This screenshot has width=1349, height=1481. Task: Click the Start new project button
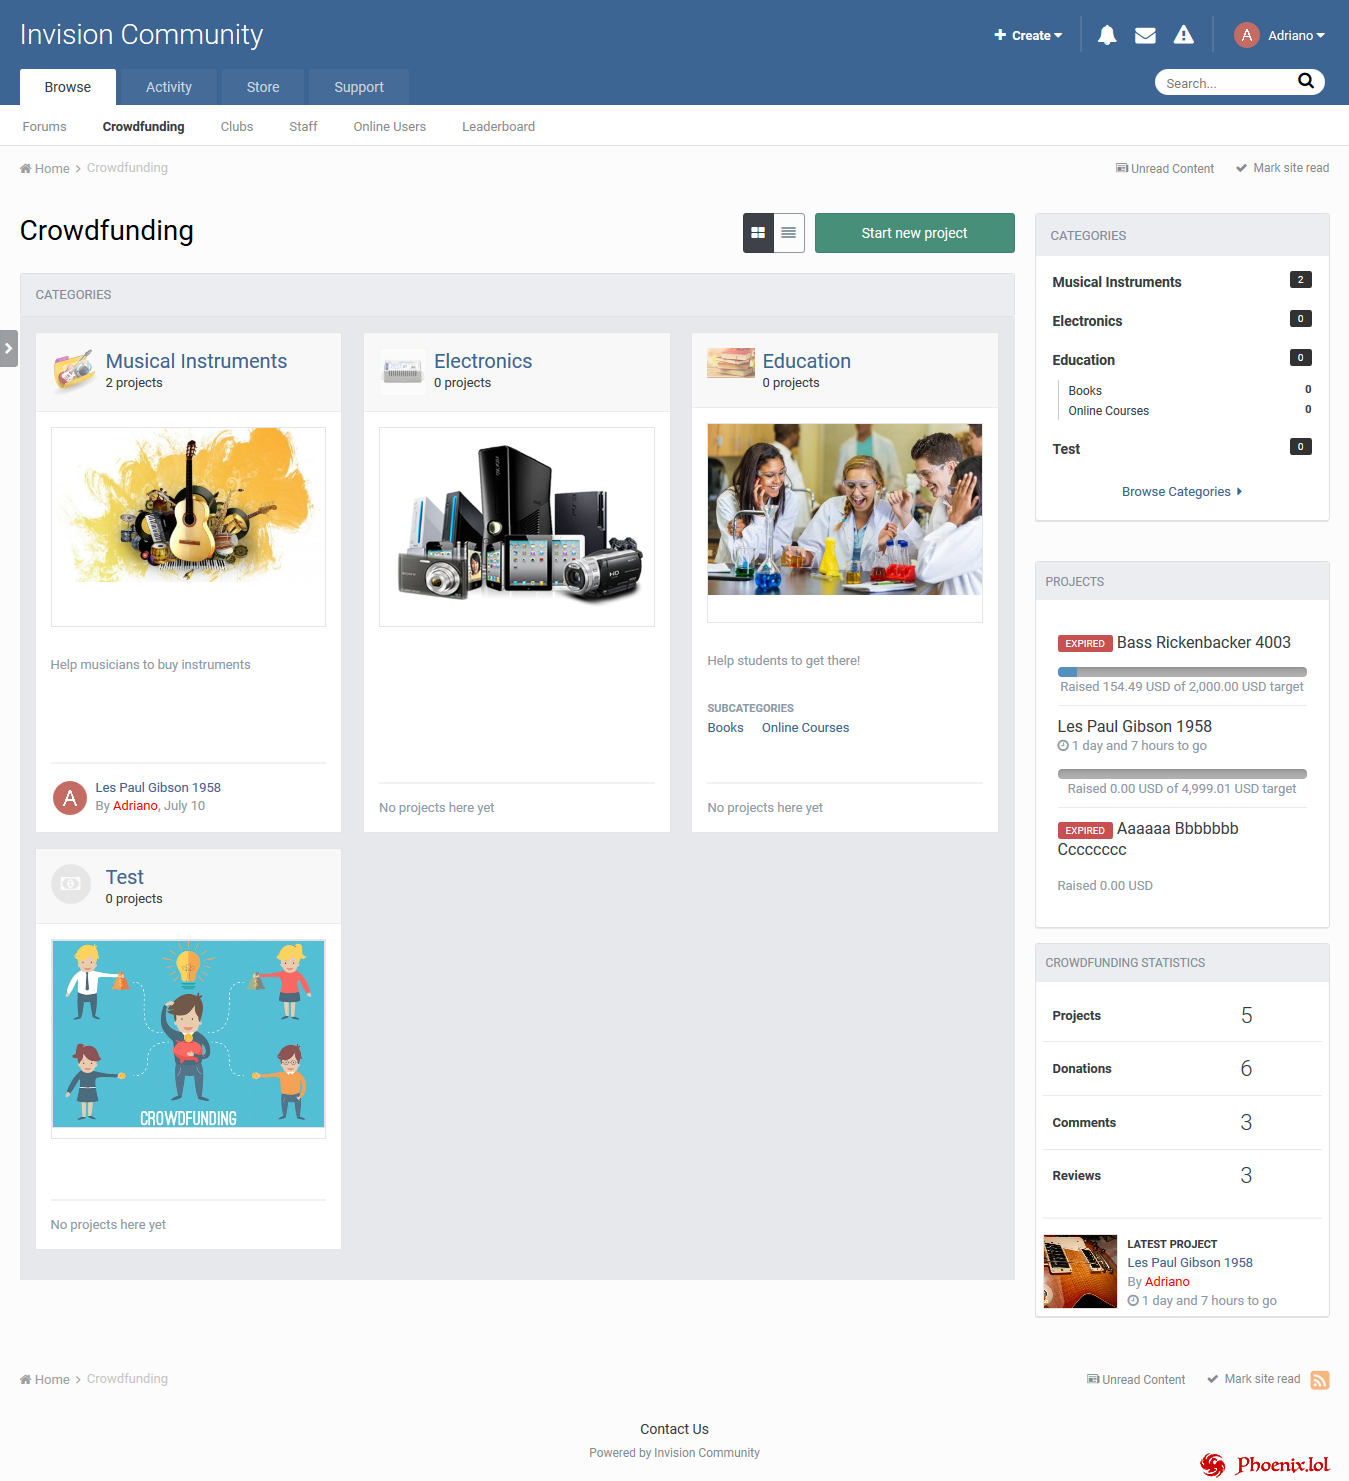click(x=914, y=233)
